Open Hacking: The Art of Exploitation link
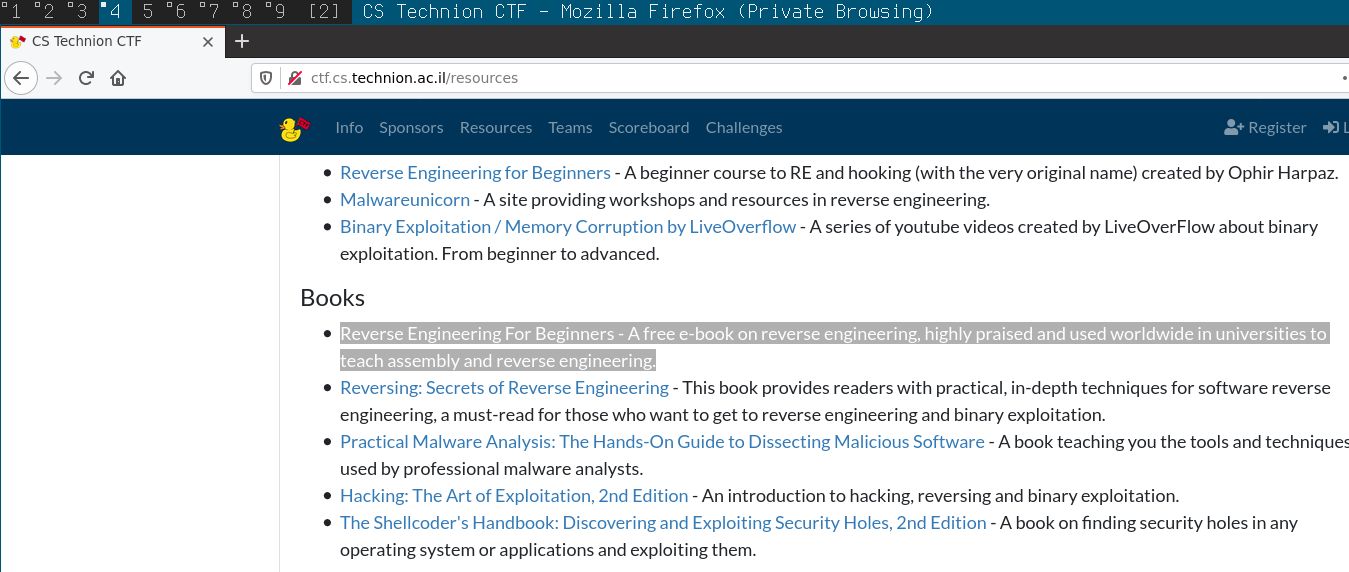 click(x=514, y=496)
